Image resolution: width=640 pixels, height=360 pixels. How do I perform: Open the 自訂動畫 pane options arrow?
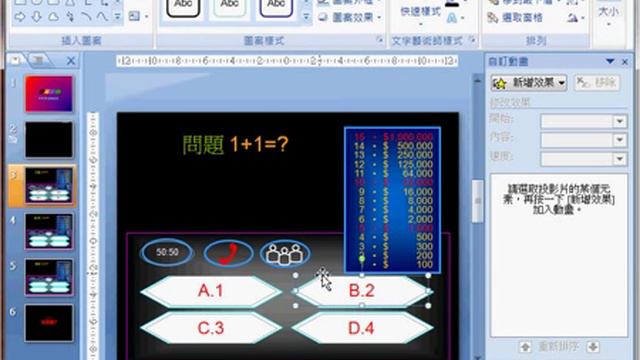coord(610,61)
